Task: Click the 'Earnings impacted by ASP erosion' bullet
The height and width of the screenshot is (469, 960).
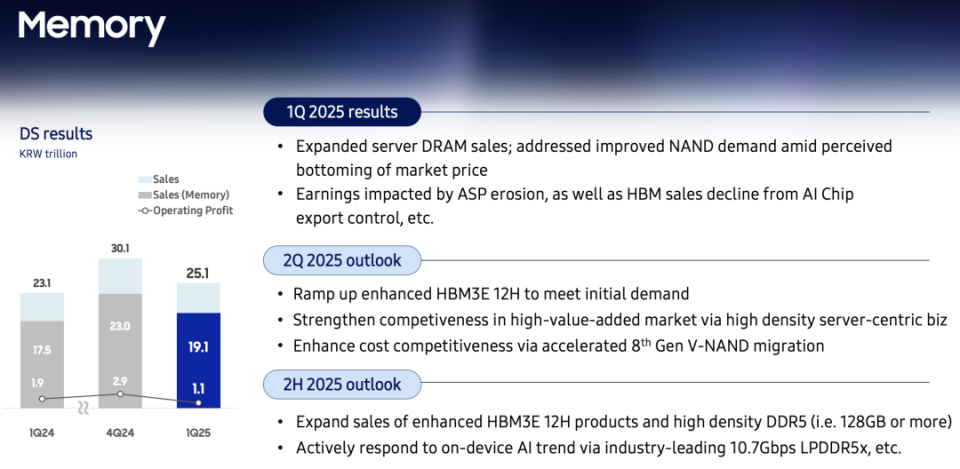Action: 564,206
